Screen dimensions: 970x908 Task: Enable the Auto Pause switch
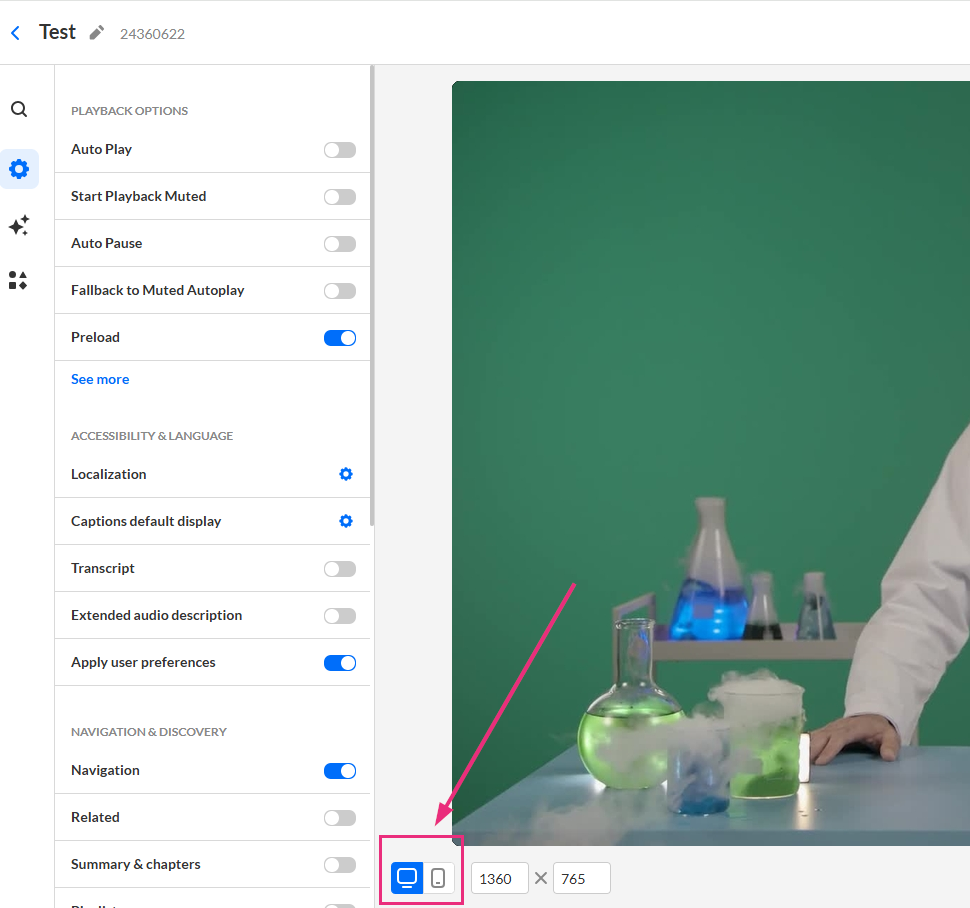pyautogui.click(x=340, y=244)
